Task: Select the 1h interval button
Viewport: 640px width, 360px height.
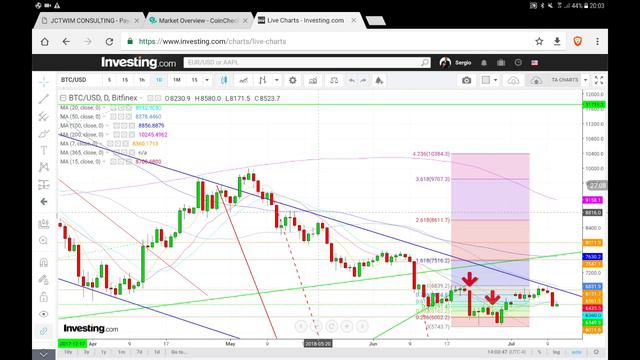Action: (142, 80)
